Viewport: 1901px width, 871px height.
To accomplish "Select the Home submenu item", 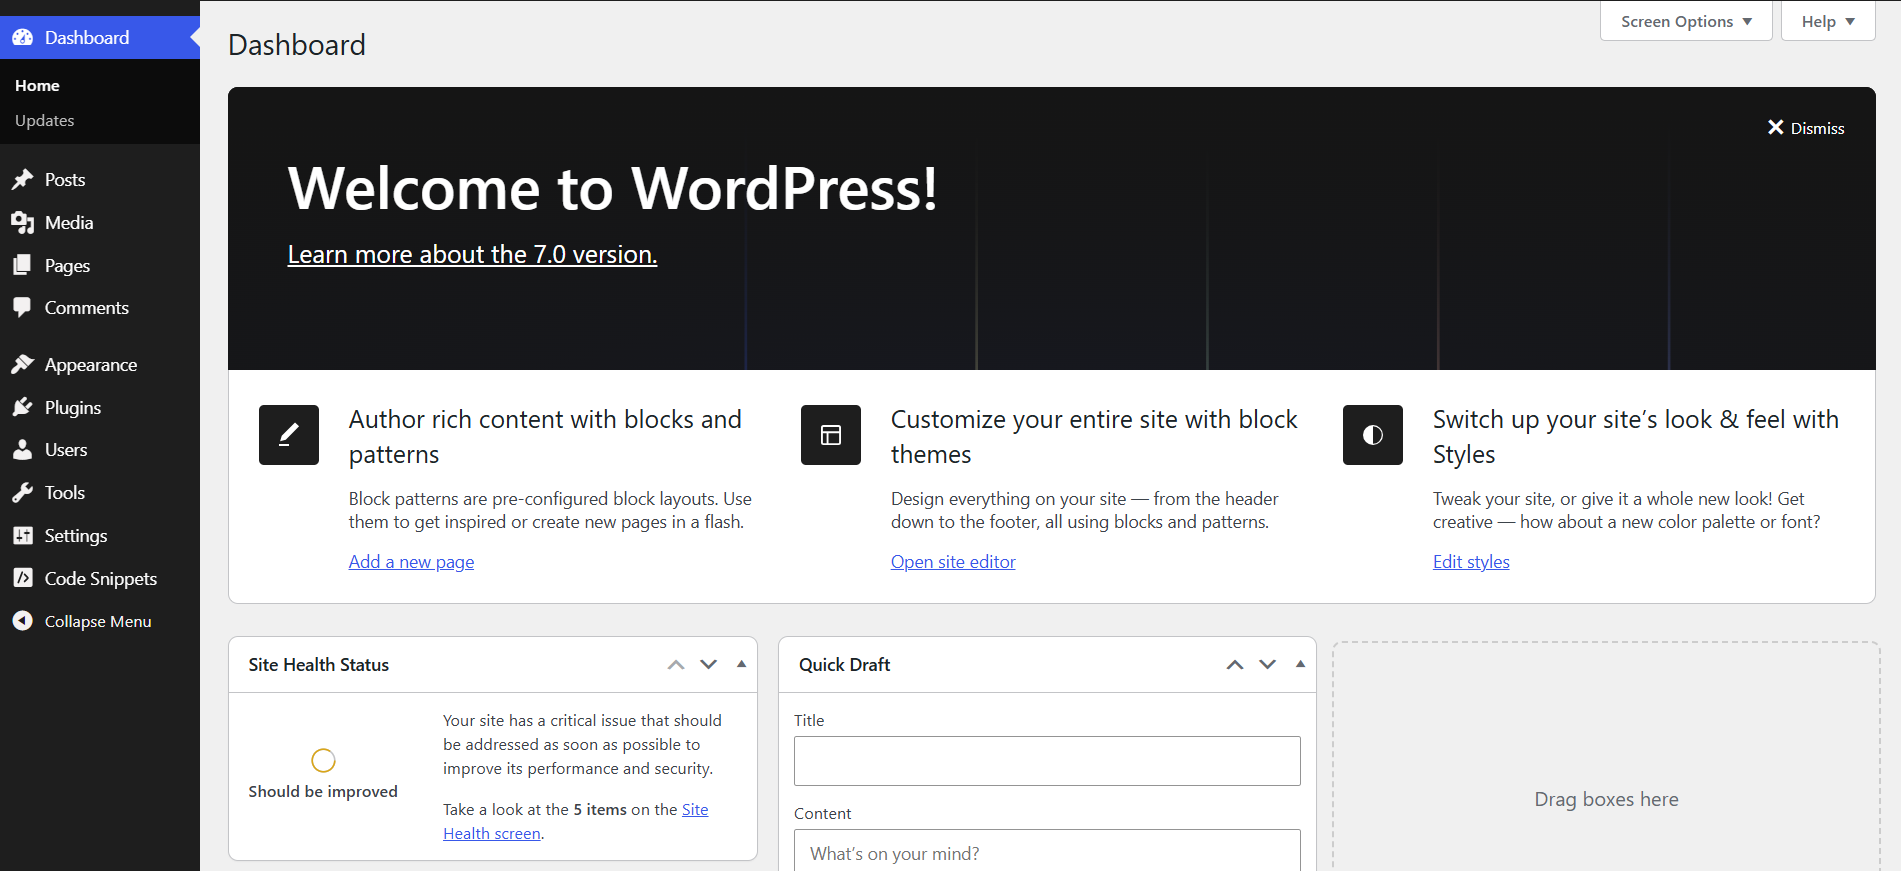I will 37,86.
